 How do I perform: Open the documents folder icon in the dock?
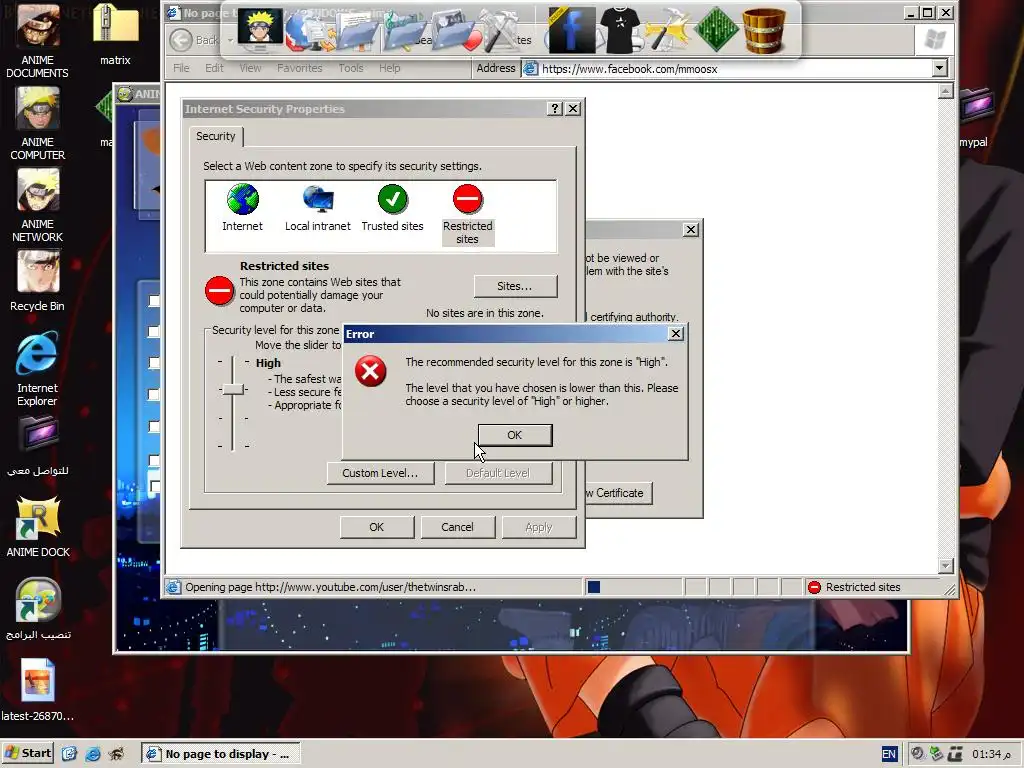click(x=357, y=31)
